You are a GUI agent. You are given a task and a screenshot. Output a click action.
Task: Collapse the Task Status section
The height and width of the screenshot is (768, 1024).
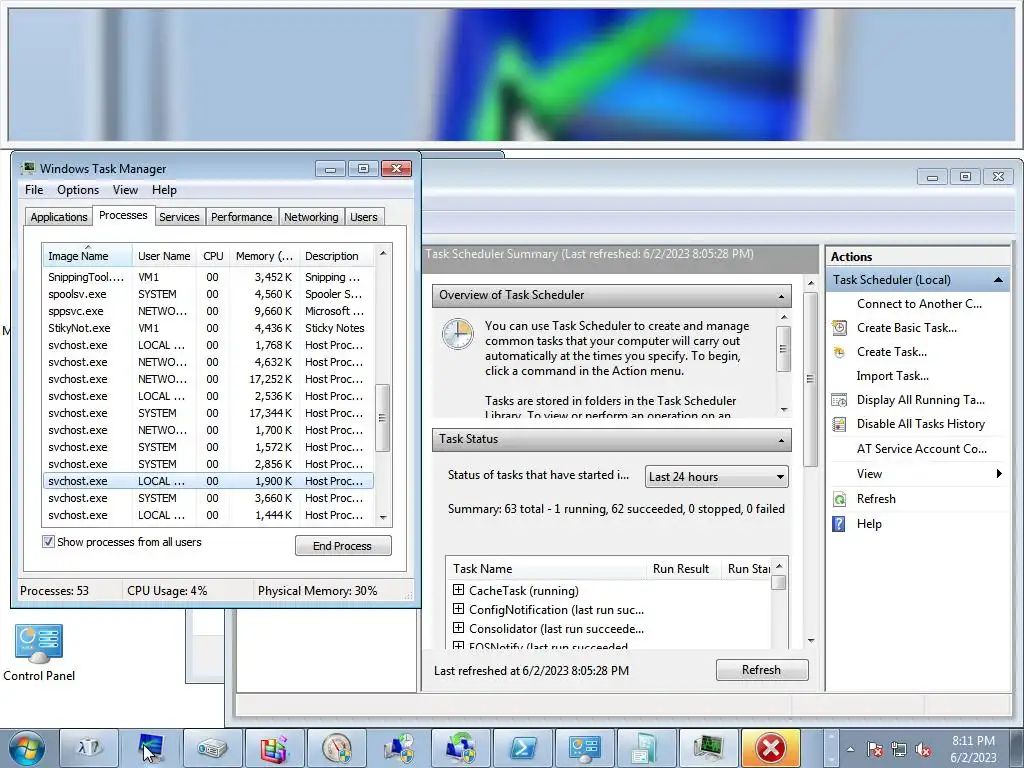pos(781,440)
